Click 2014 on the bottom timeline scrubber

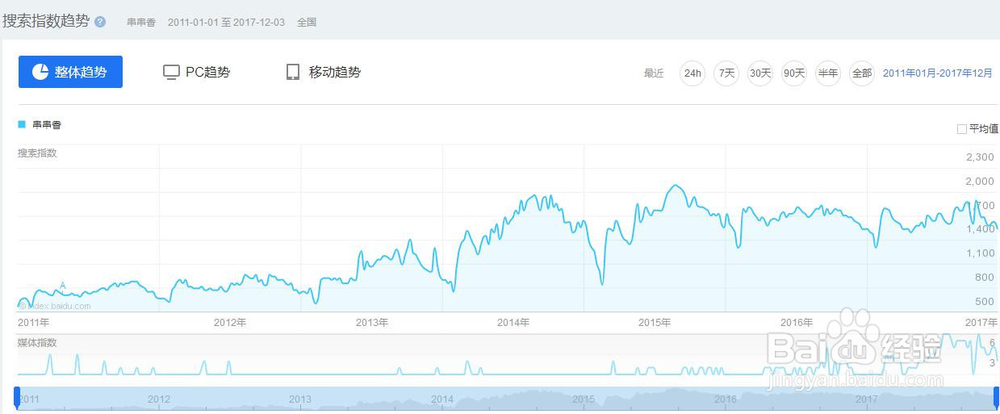pos(442,399)
